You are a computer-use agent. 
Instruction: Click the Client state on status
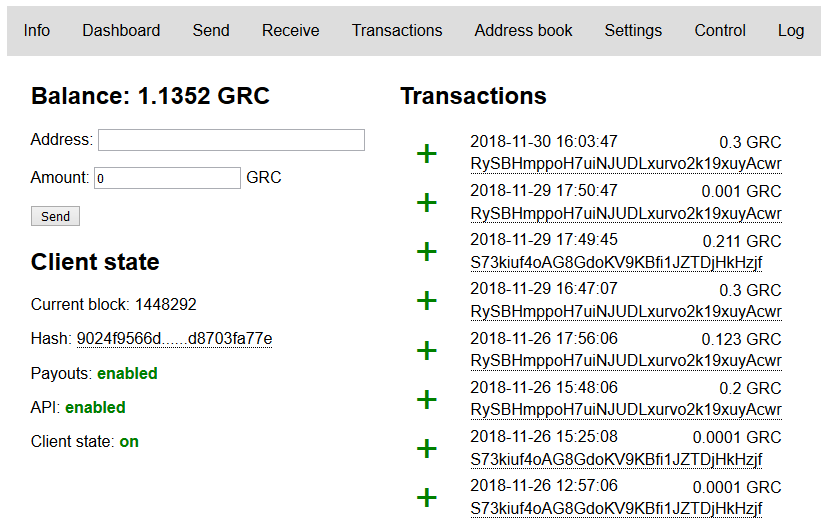pos(129,441)
